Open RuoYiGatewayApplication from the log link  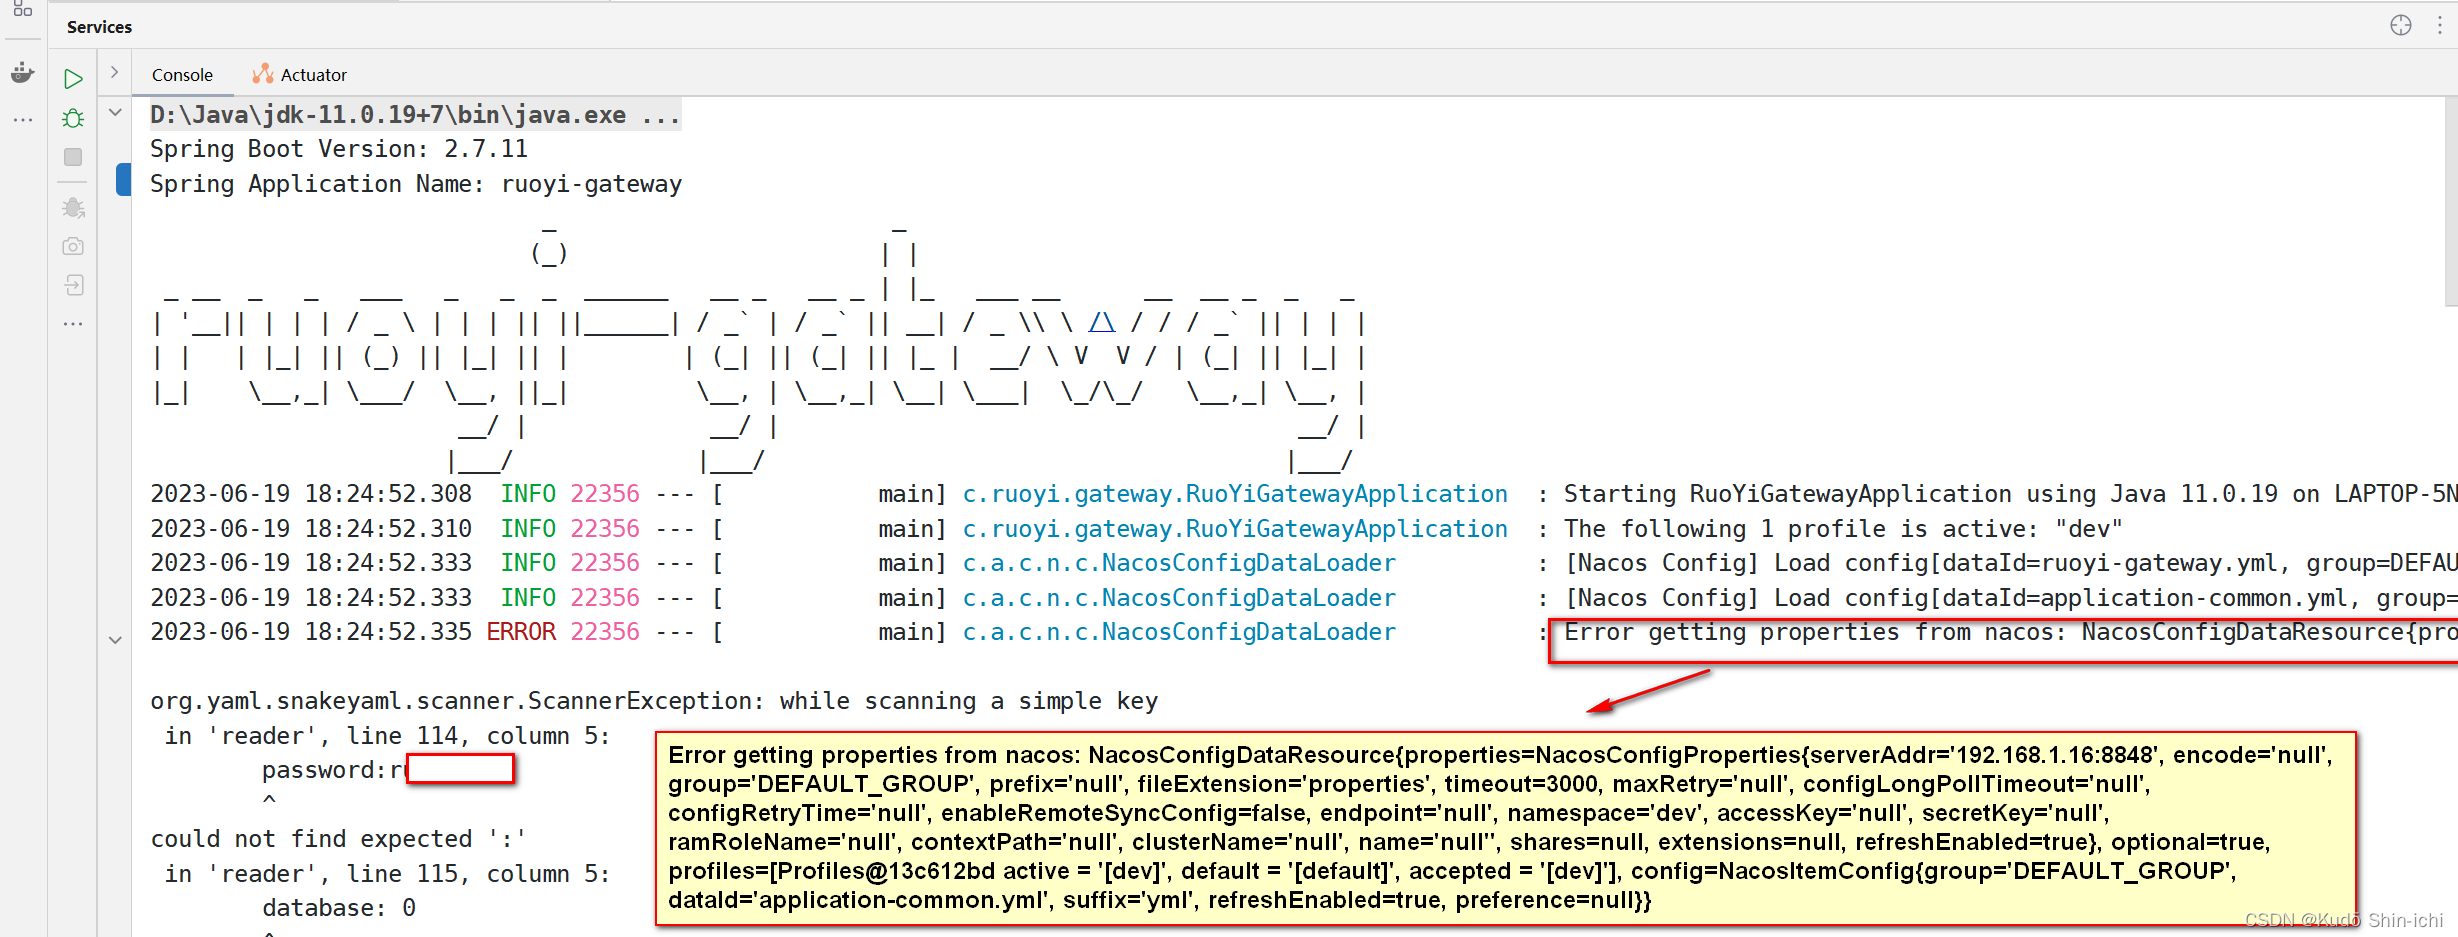point(1236,493)
